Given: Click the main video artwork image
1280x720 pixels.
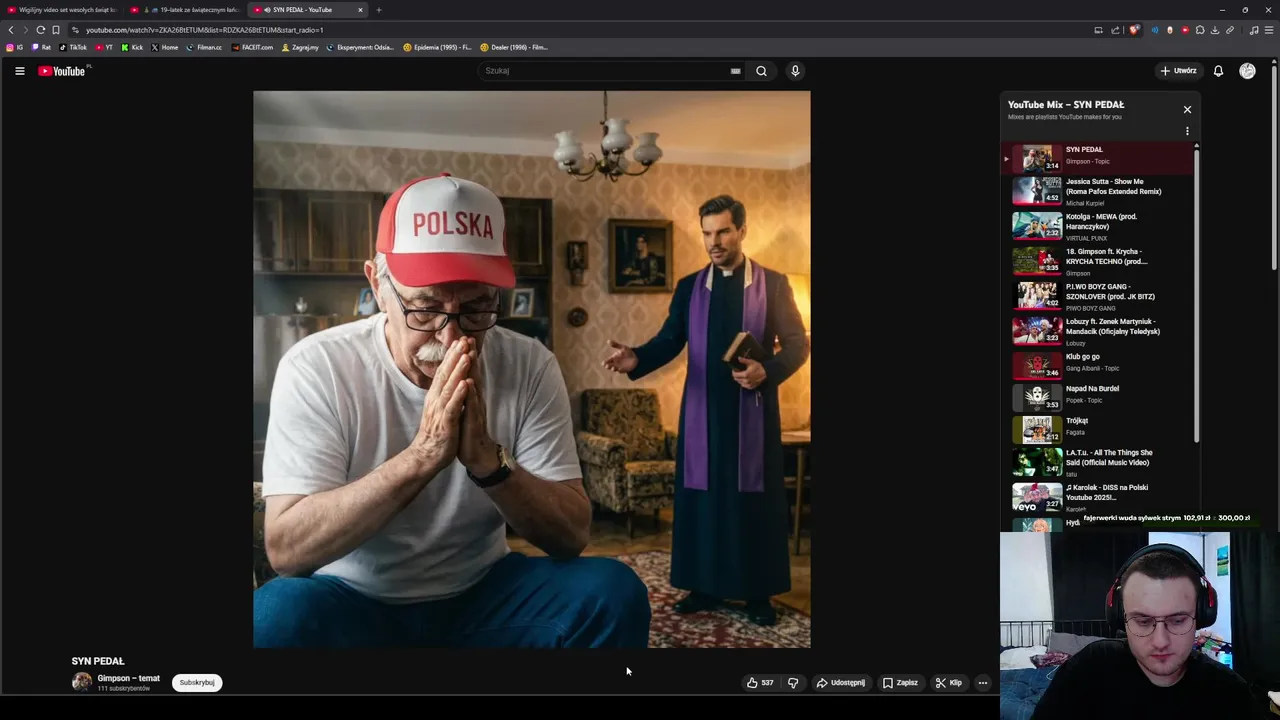Looking at the screenshot, I should (532, 369).
